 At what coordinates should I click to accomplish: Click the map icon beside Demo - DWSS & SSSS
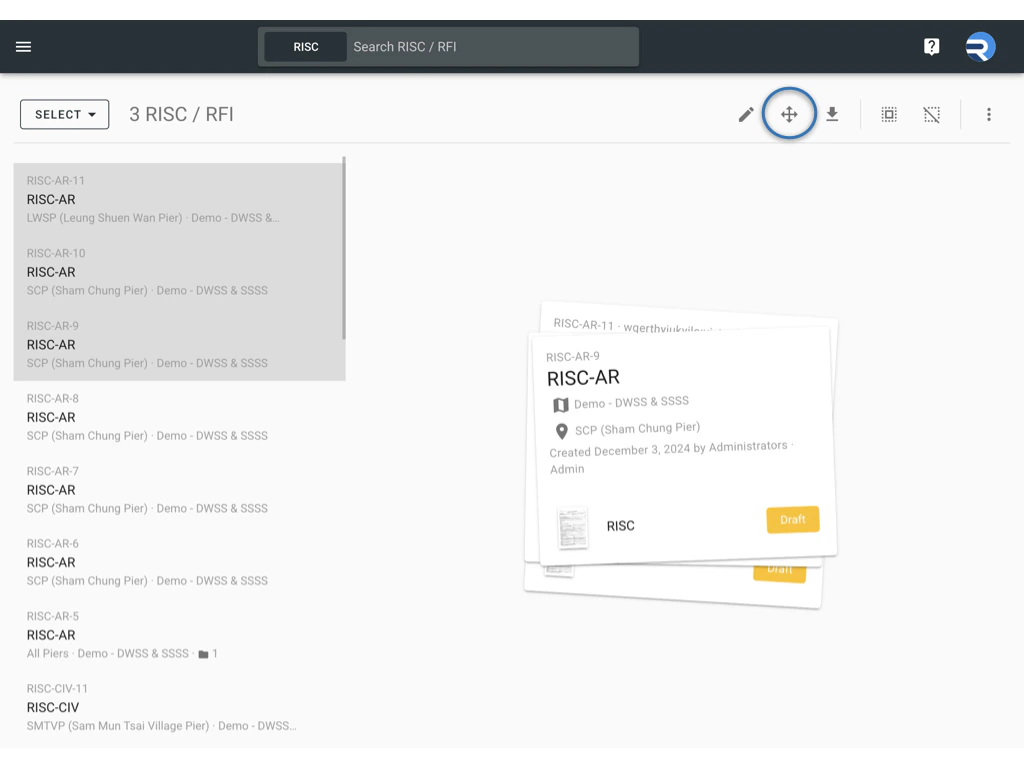560,405
